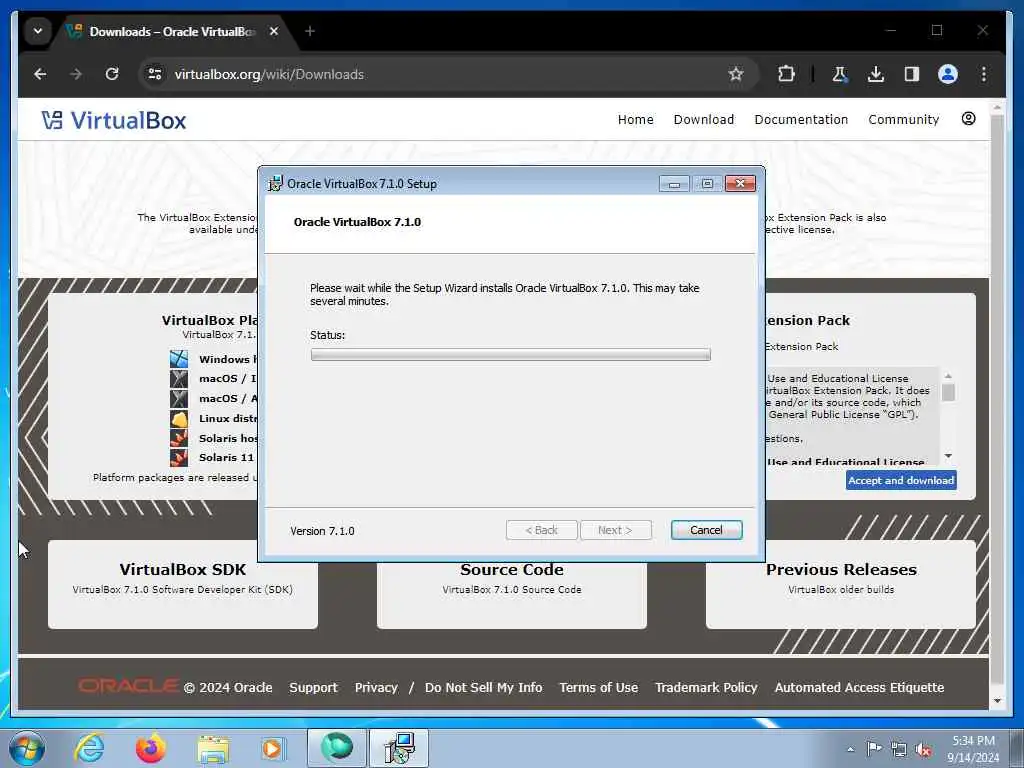Click the Support footer link
Image resolution: width=1024 pixels, height=768 pixels.
313,688
